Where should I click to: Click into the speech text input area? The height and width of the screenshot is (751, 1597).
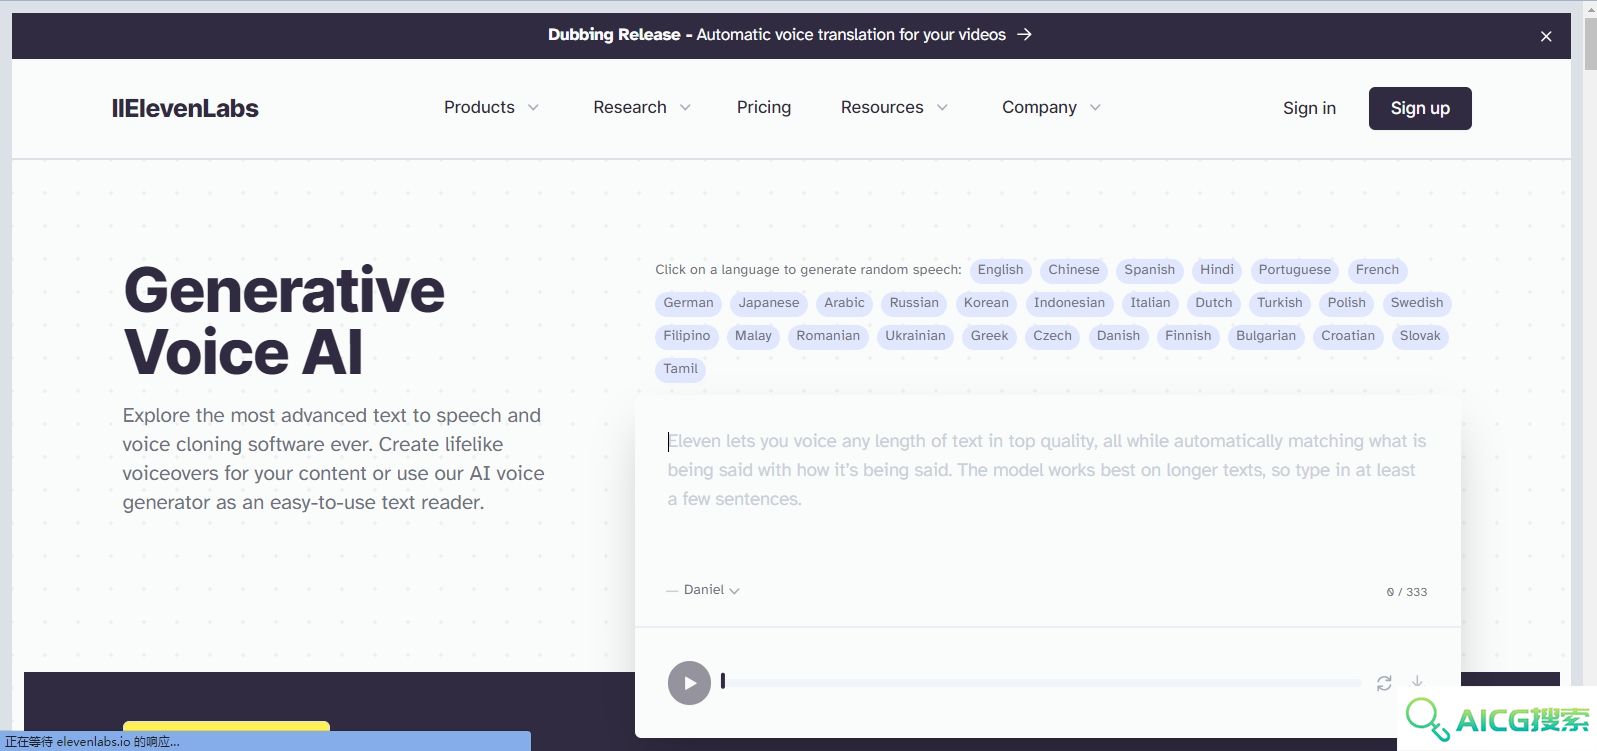[x=1048, y=490]
